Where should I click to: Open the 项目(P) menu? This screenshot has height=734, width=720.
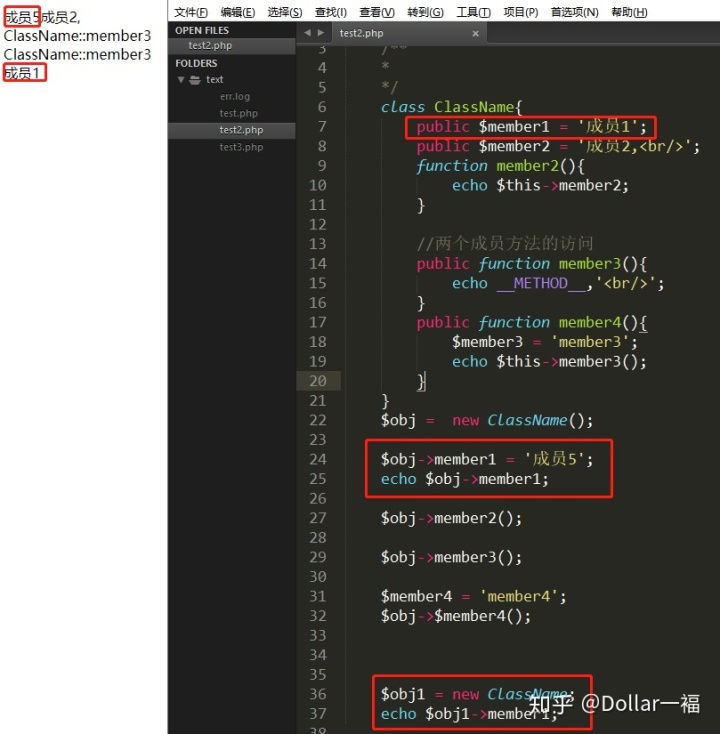(x=521, y=12)
